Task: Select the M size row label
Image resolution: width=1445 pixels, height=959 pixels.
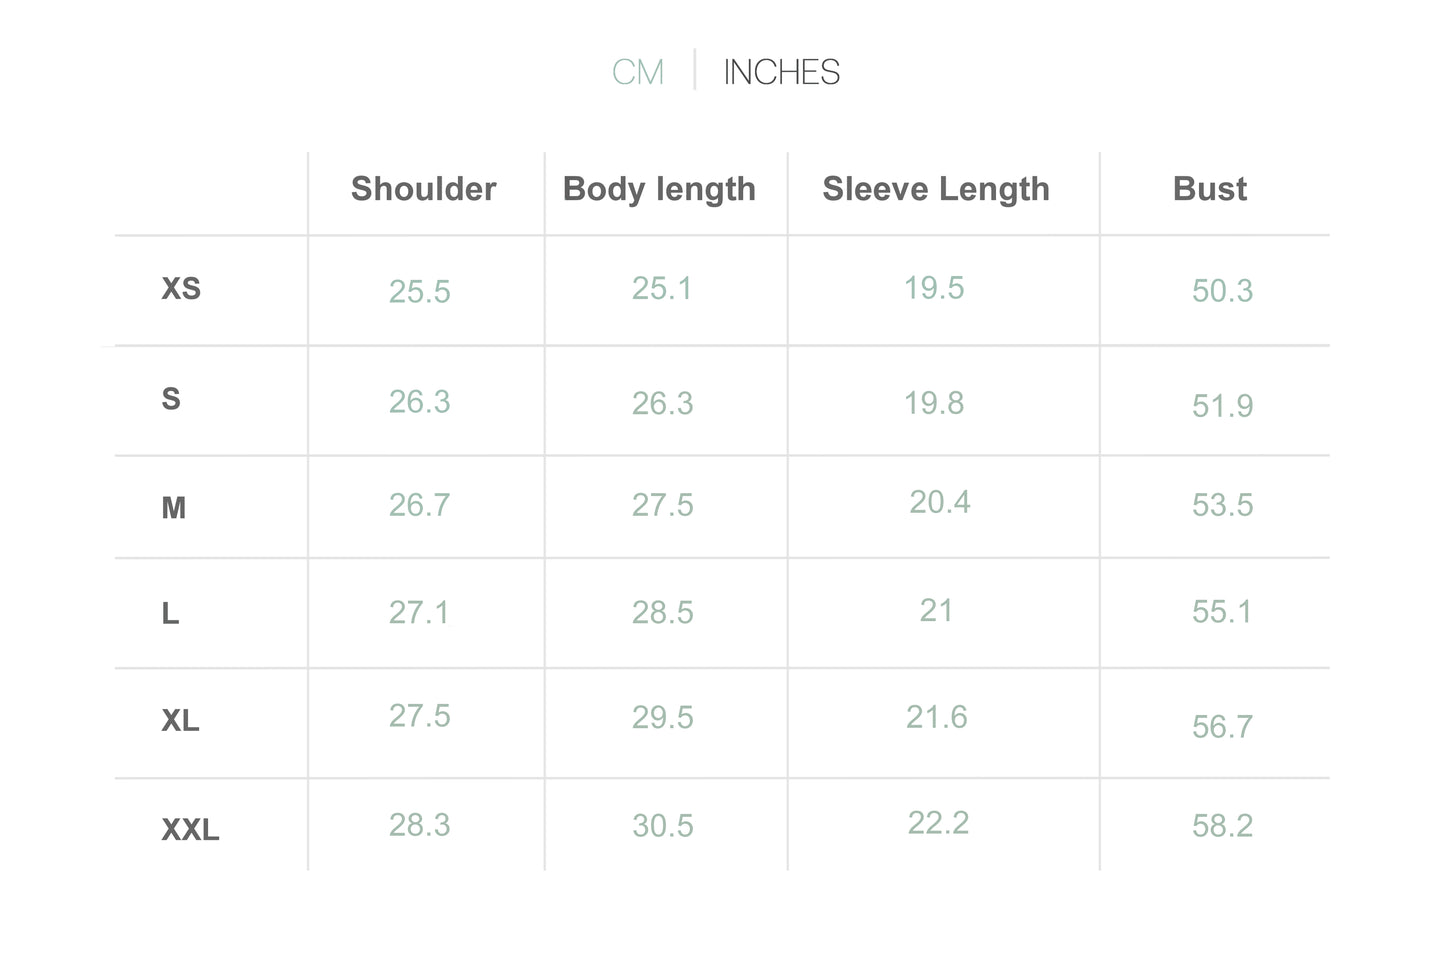Action: tap(174, 508)
